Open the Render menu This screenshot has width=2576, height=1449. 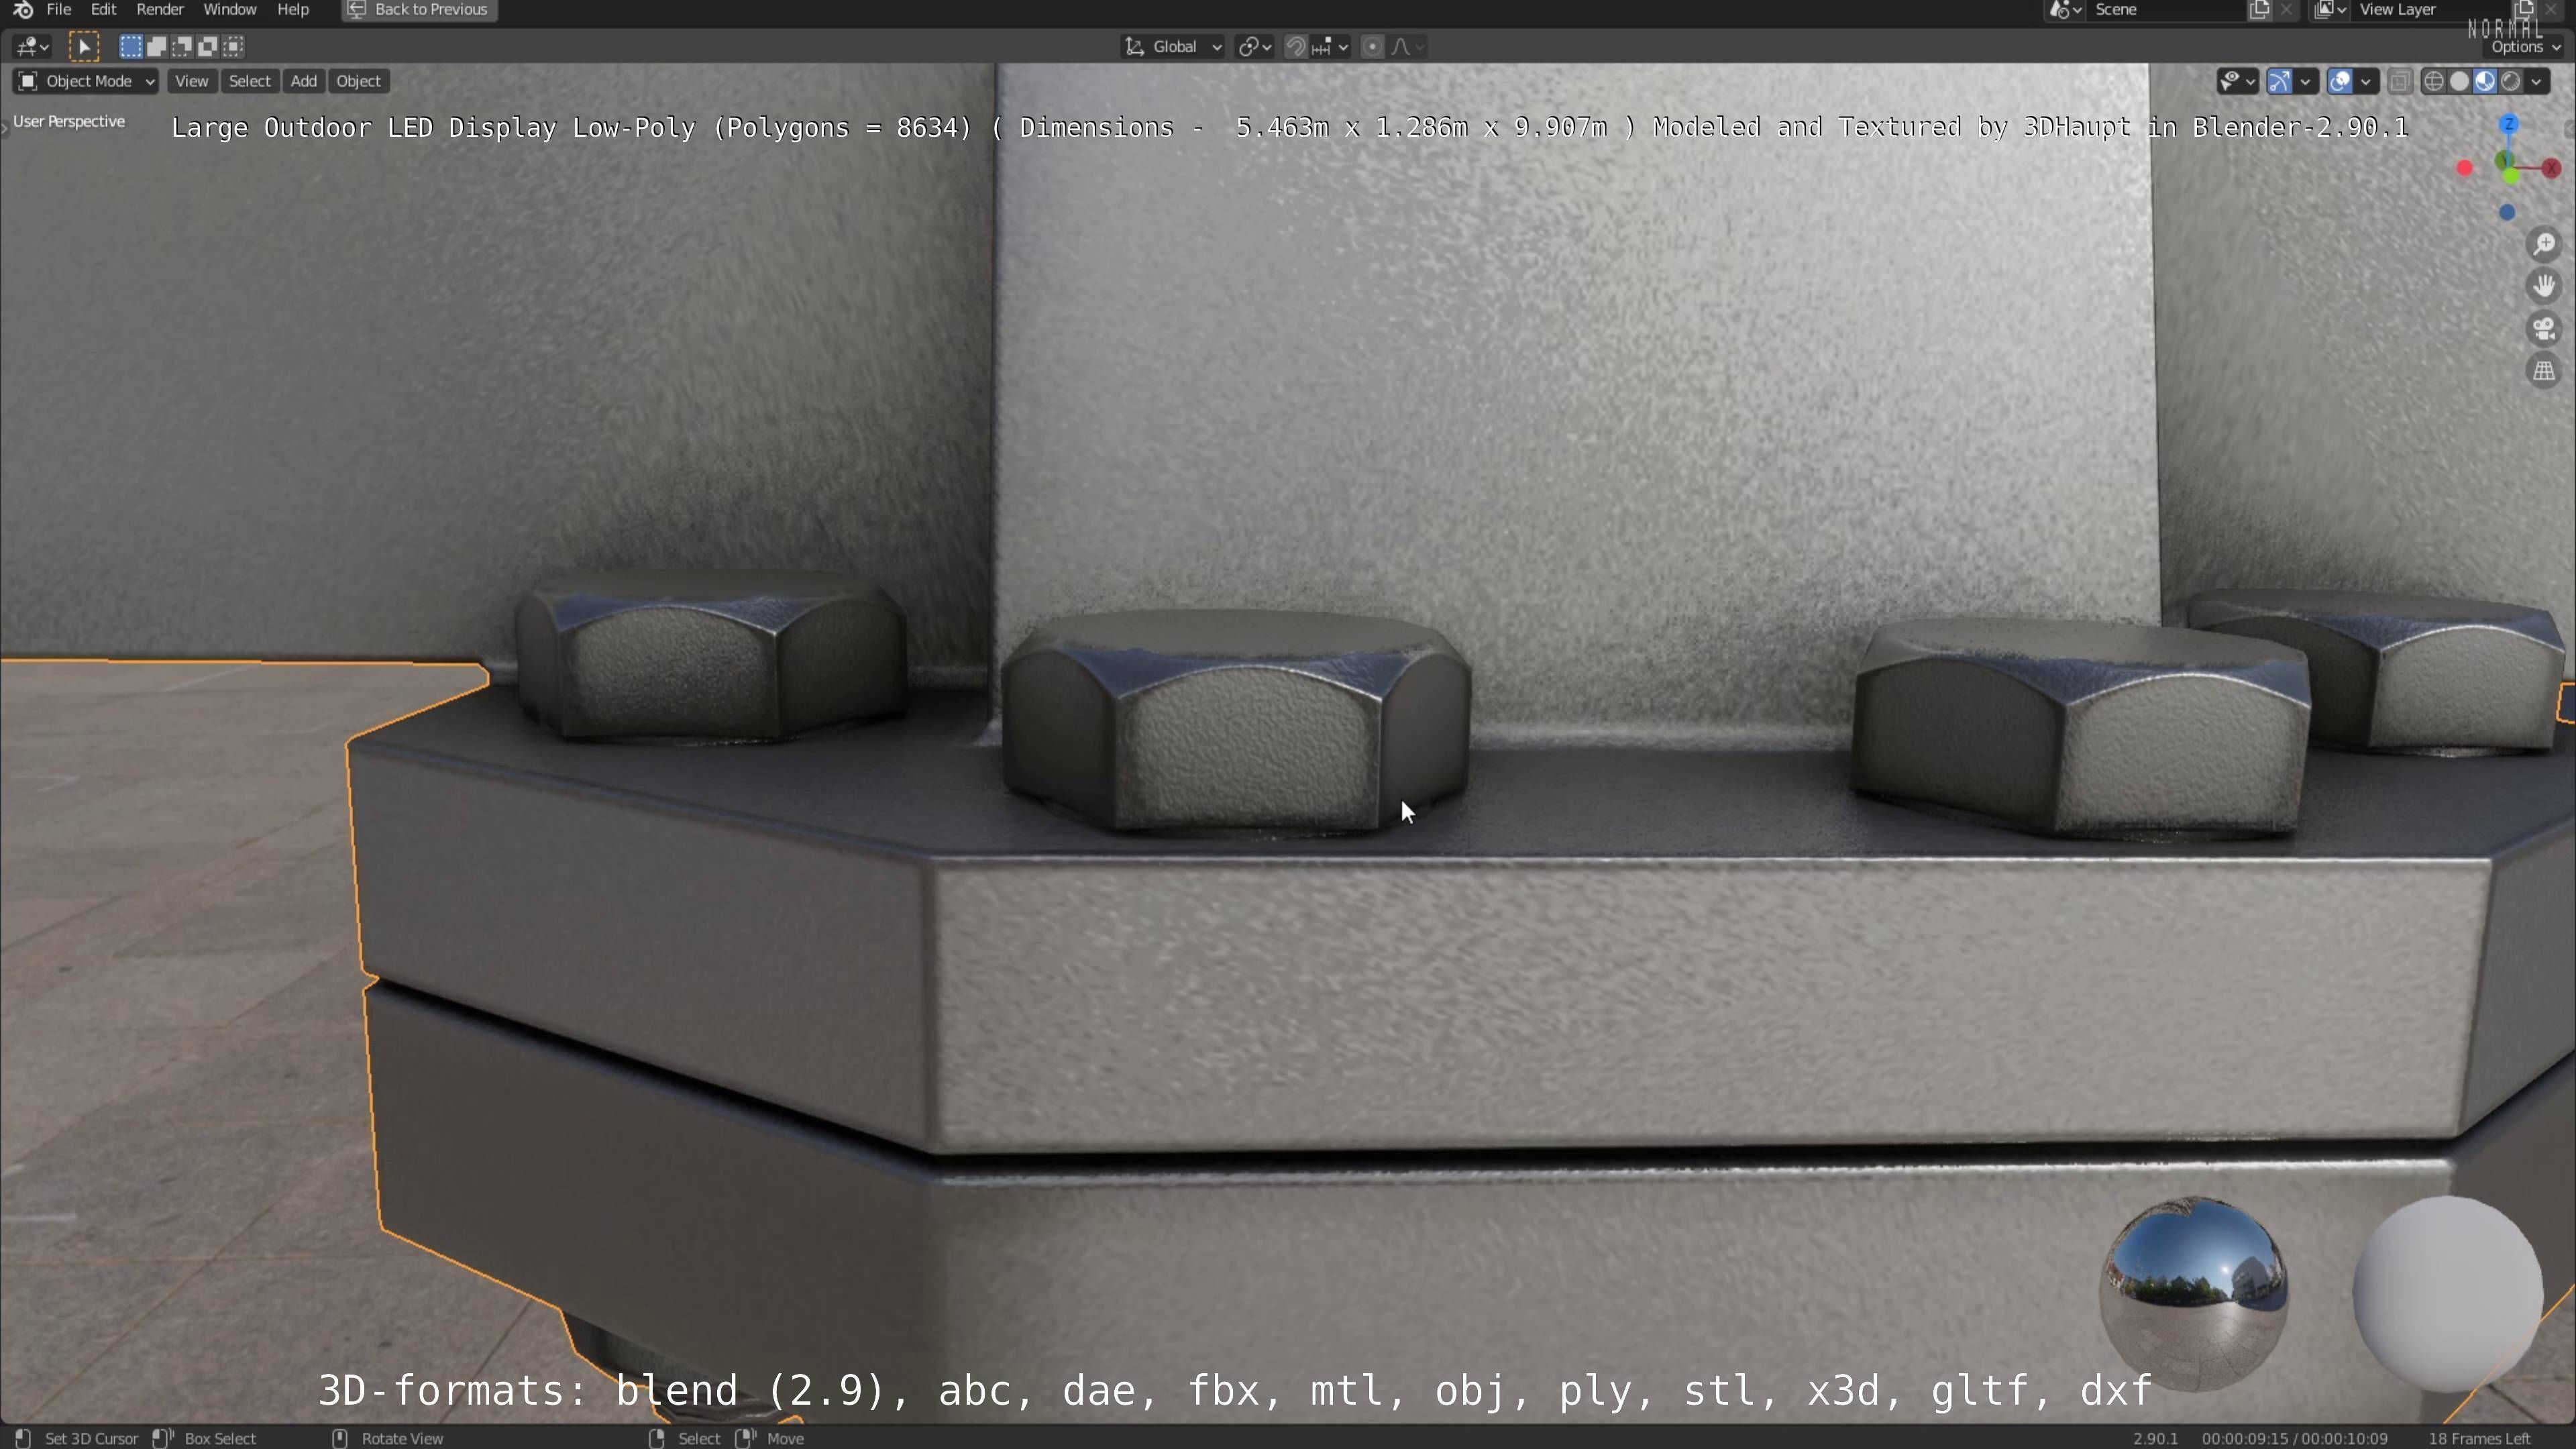tap(160, 10)
